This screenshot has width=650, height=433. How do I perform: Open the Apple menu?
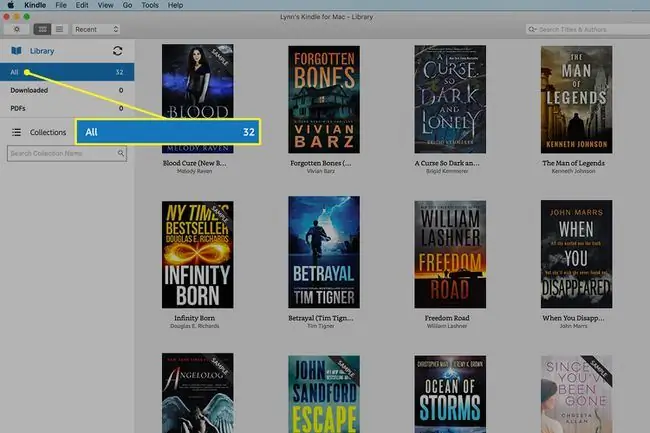tap(11, 5)
